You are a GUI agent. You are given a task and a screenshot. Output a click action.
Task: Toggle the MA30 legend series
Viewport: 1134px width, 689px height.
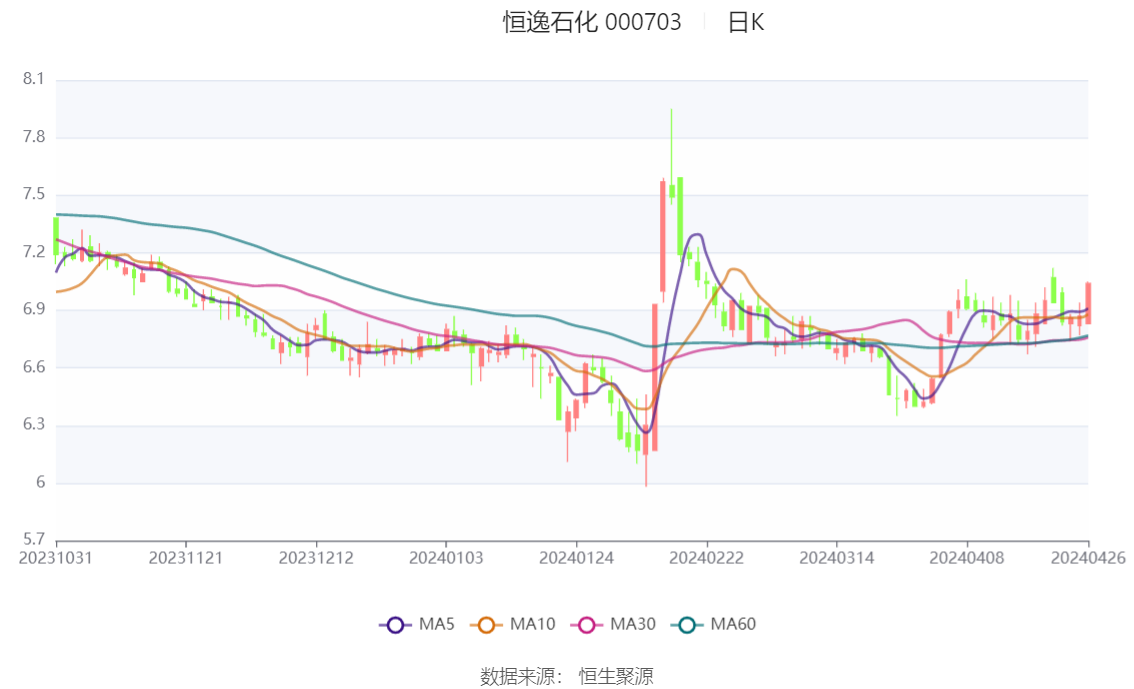click(x=613, y=625)
